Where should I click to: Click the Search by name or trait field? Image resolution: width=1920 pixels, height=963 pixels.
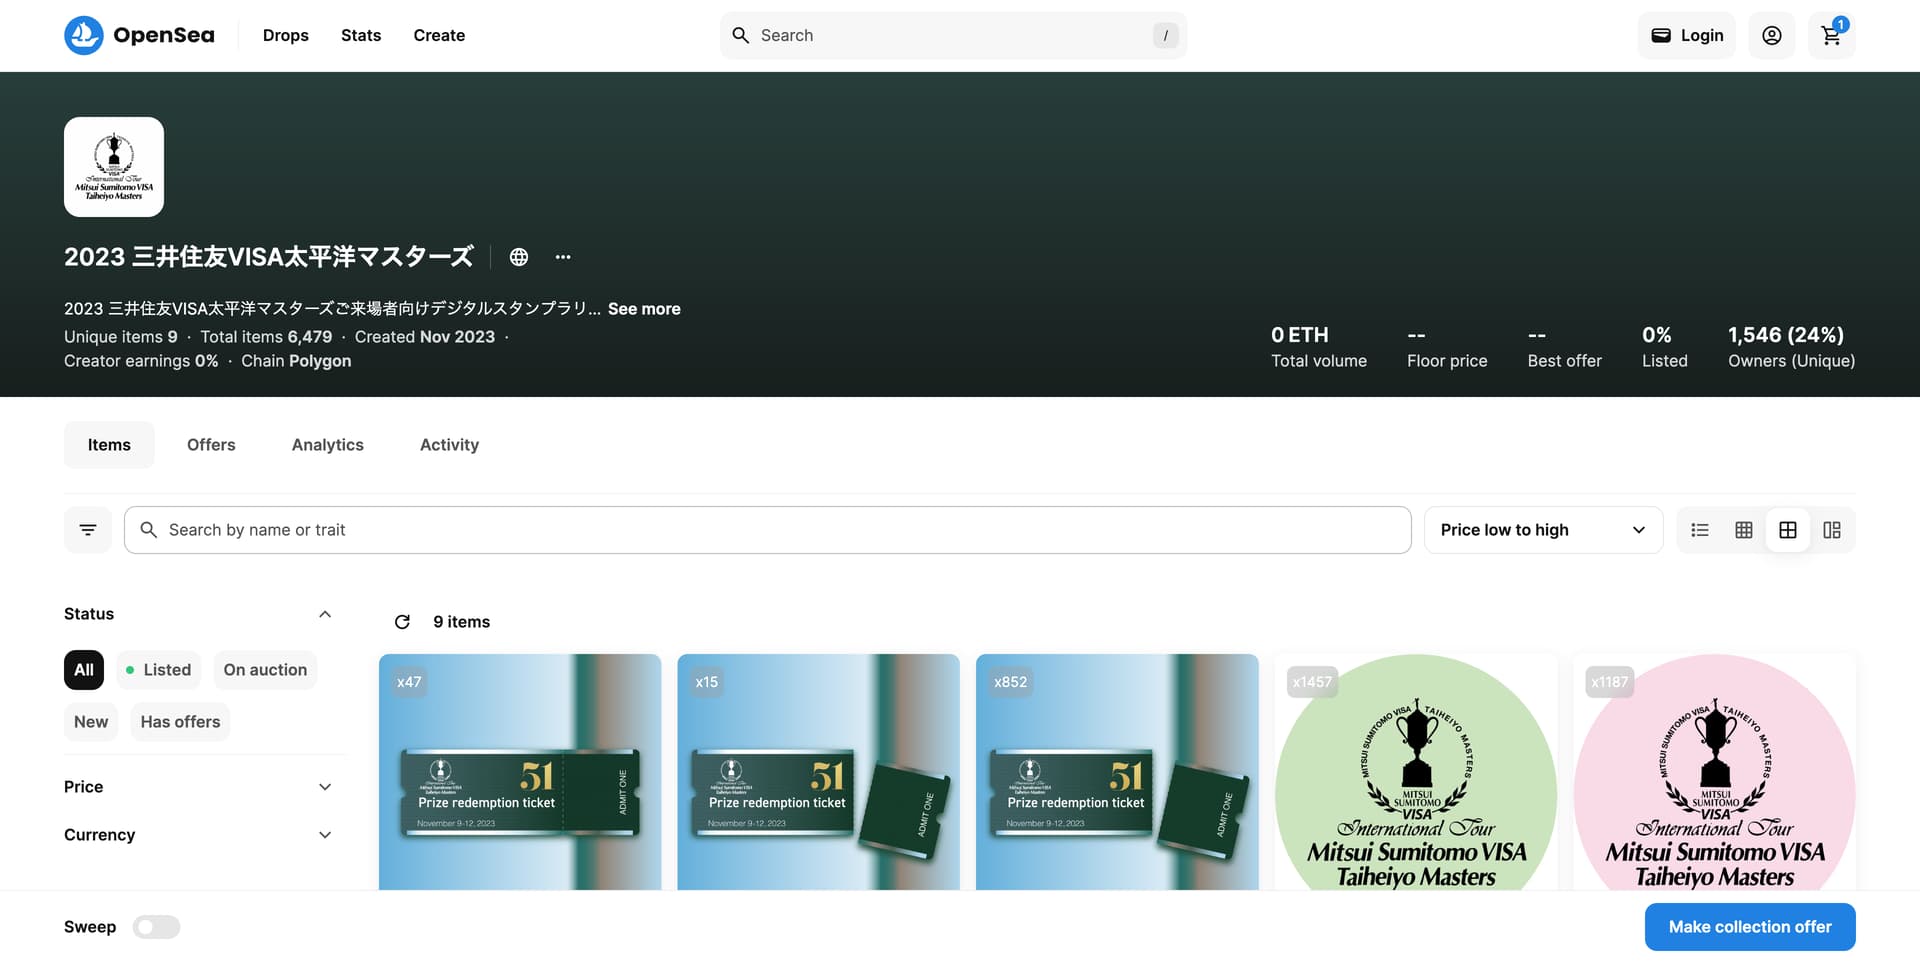coord(768,530)
